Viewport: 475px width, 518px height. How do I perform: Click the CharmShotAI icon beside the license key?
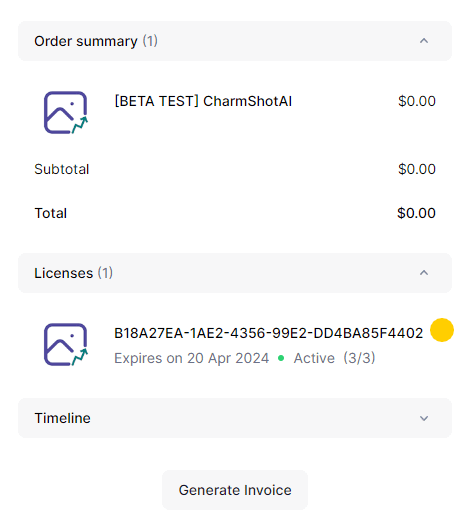pos(66,345)
